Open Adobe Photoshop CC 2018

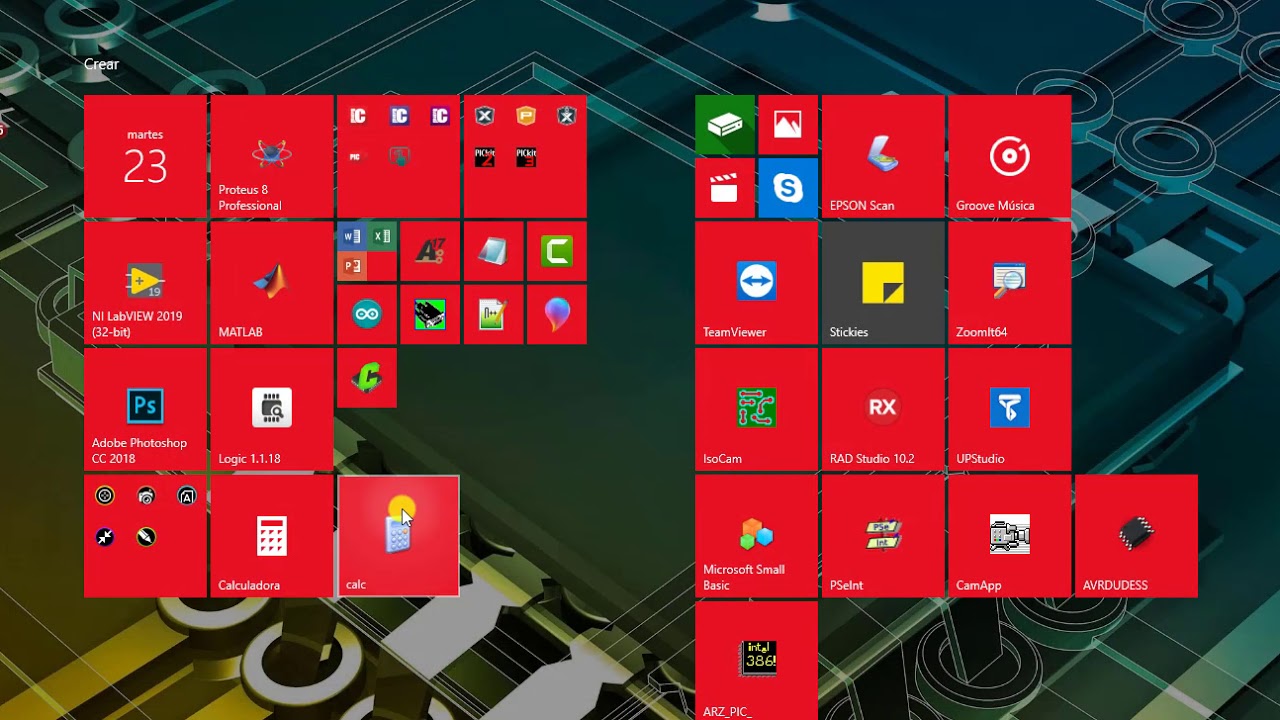click(x=145, y=410)
